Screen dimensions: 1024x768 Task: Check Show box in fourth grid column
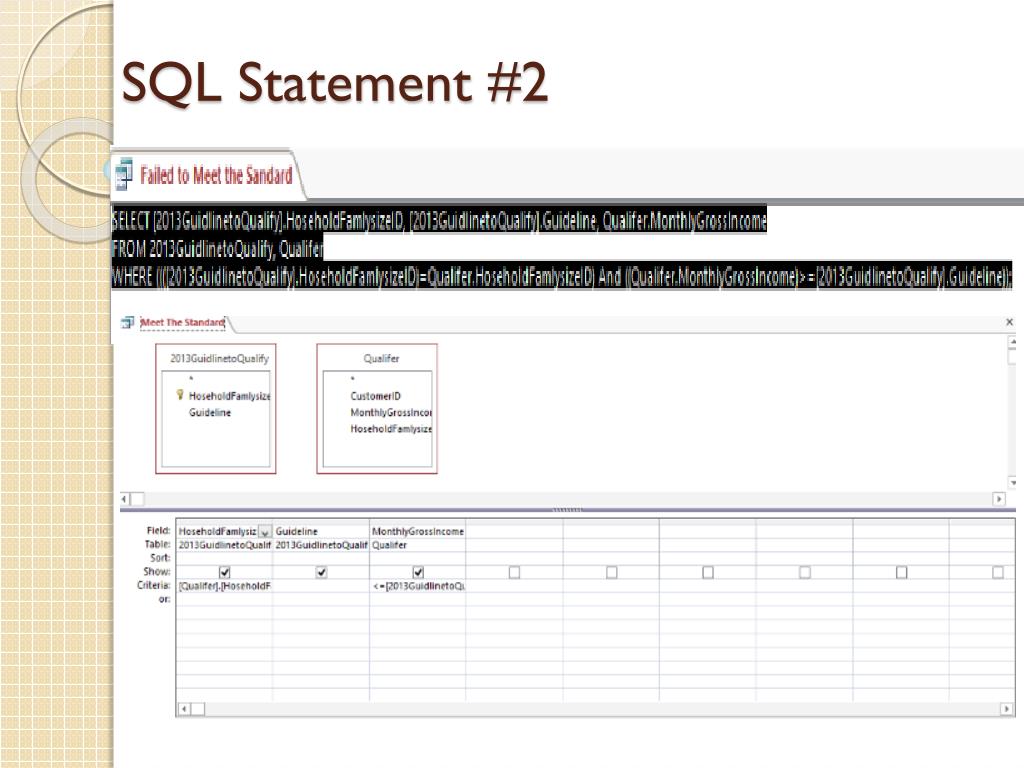tap(515, 572)
